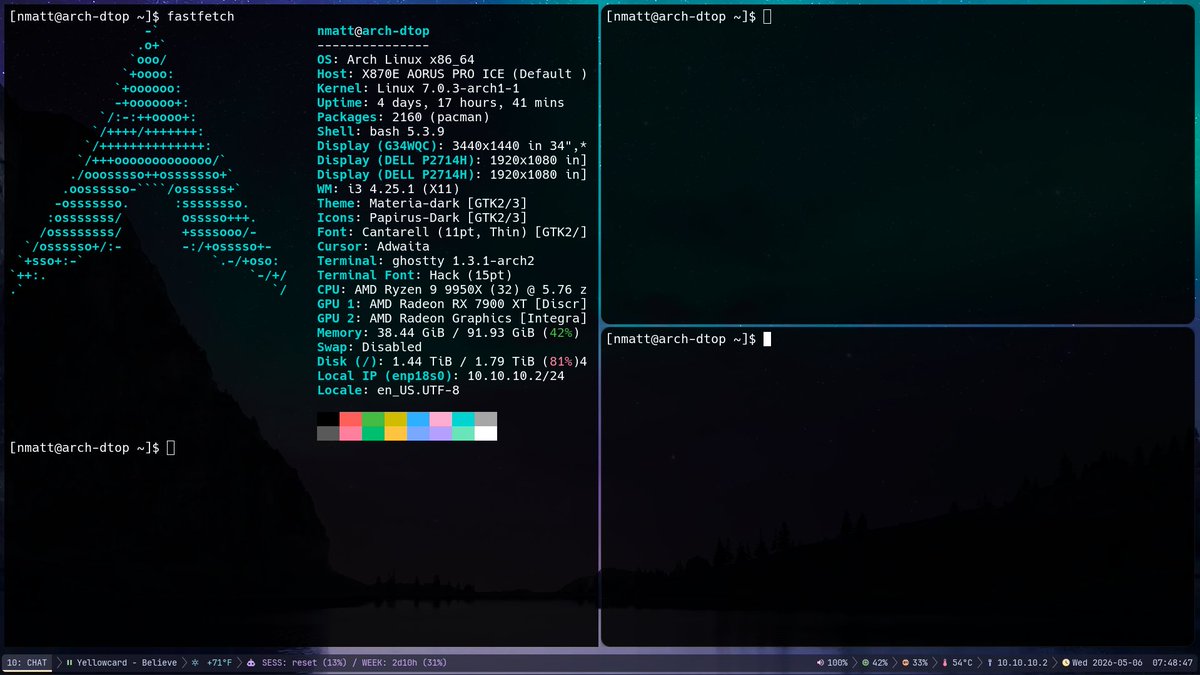
Task: Click the volume speaker icon in status bar
Action: pos(821,663)
